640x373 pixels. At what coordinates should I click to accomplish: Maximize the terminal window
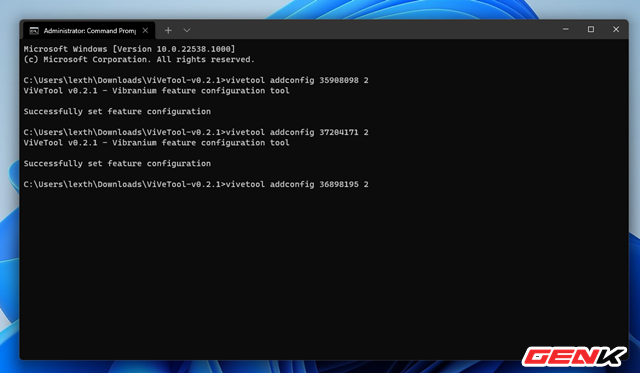click(x=591, y=29)
